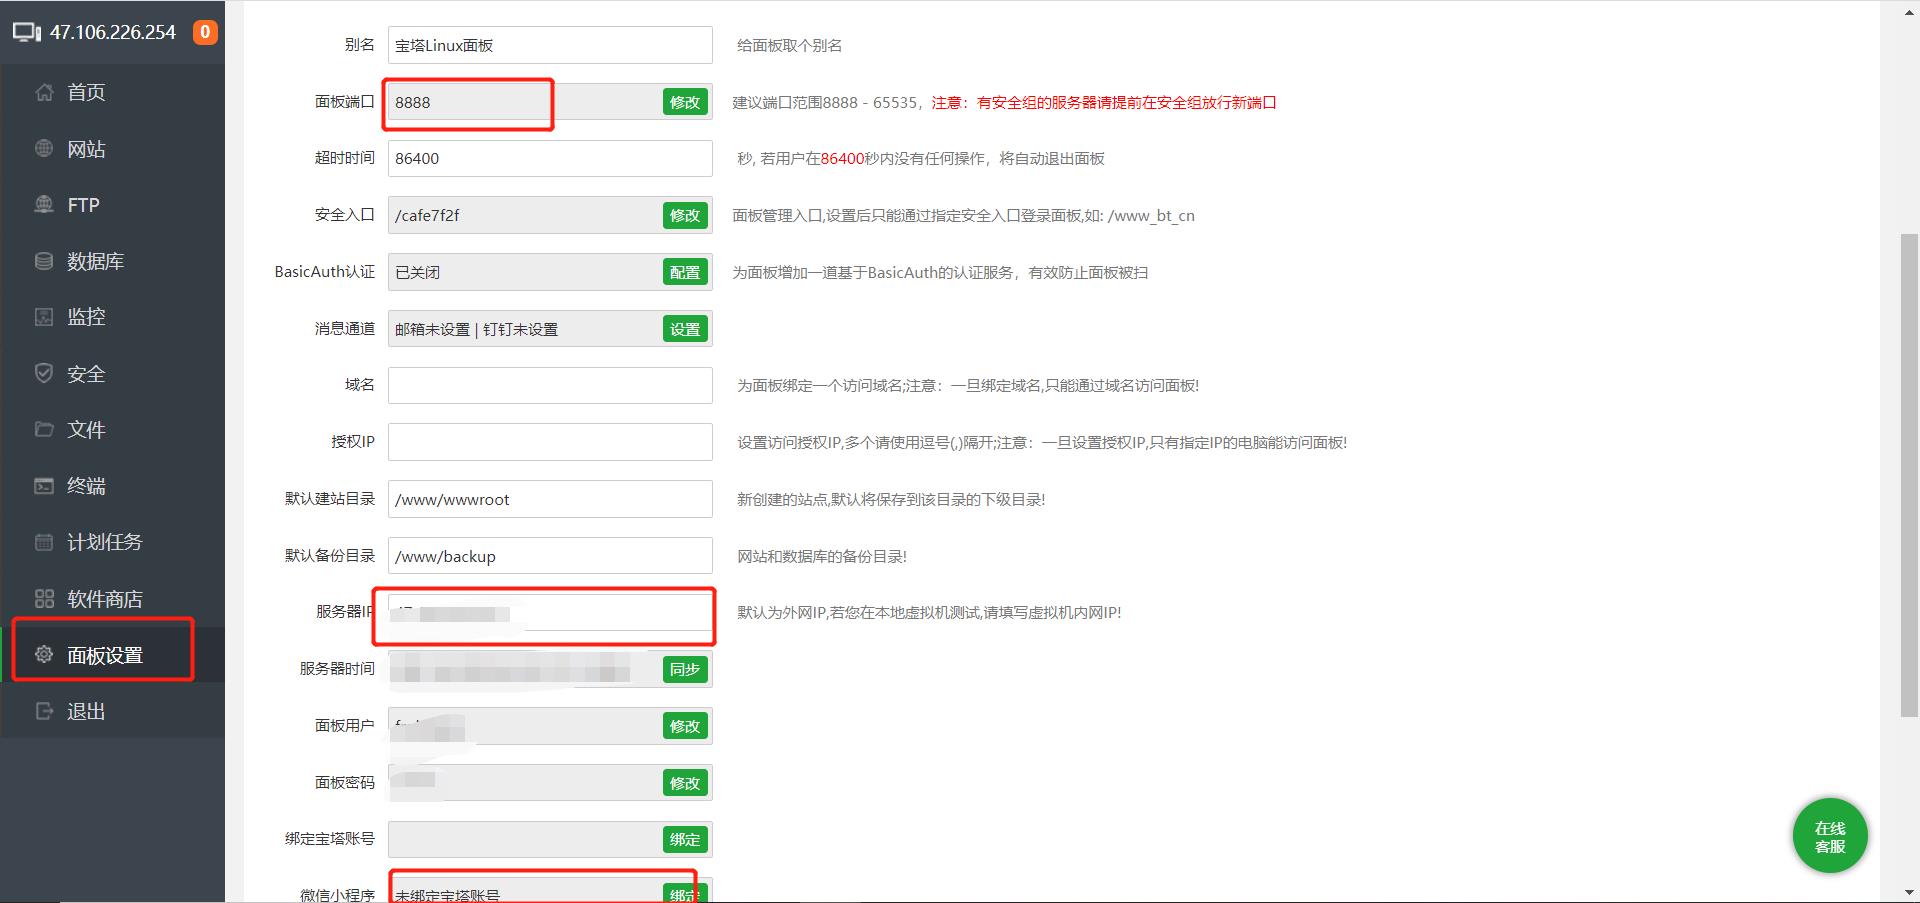Click 修改 button for 面板密码
Viewport: 1920px width, 903px height.
tap(685, 783)
